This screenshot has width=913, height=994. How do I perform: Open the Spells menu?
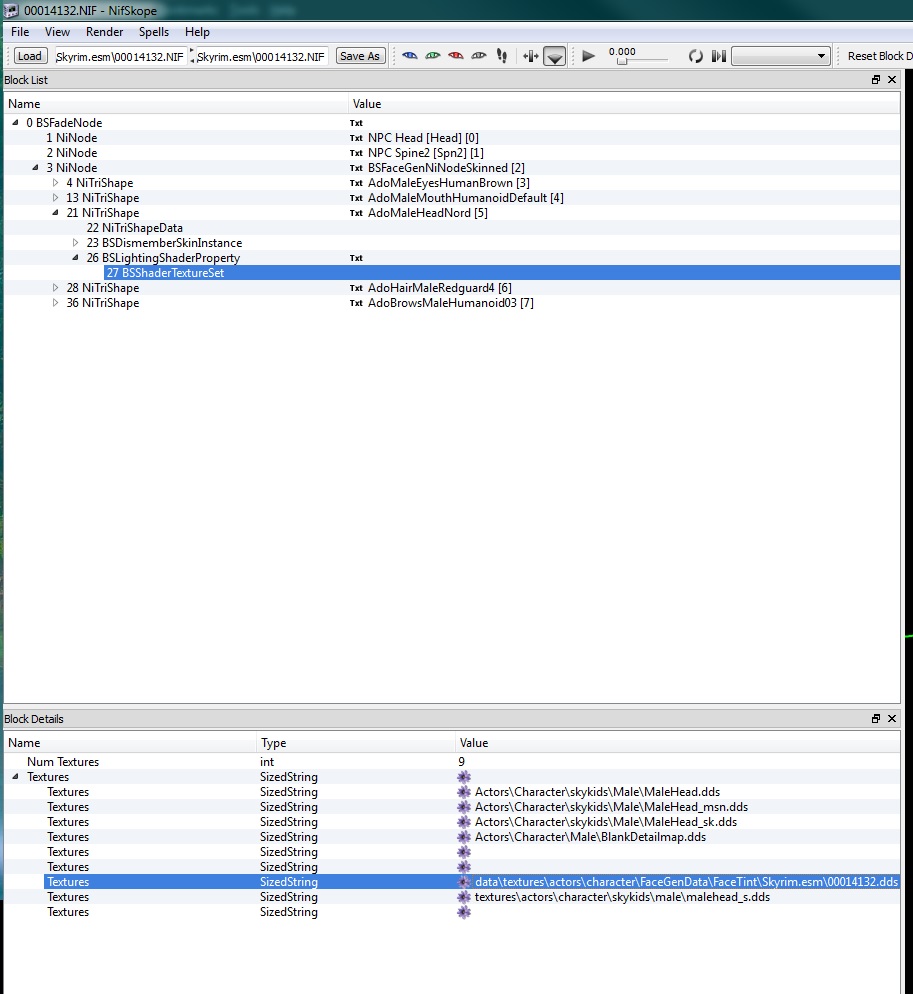pos(154,32)
